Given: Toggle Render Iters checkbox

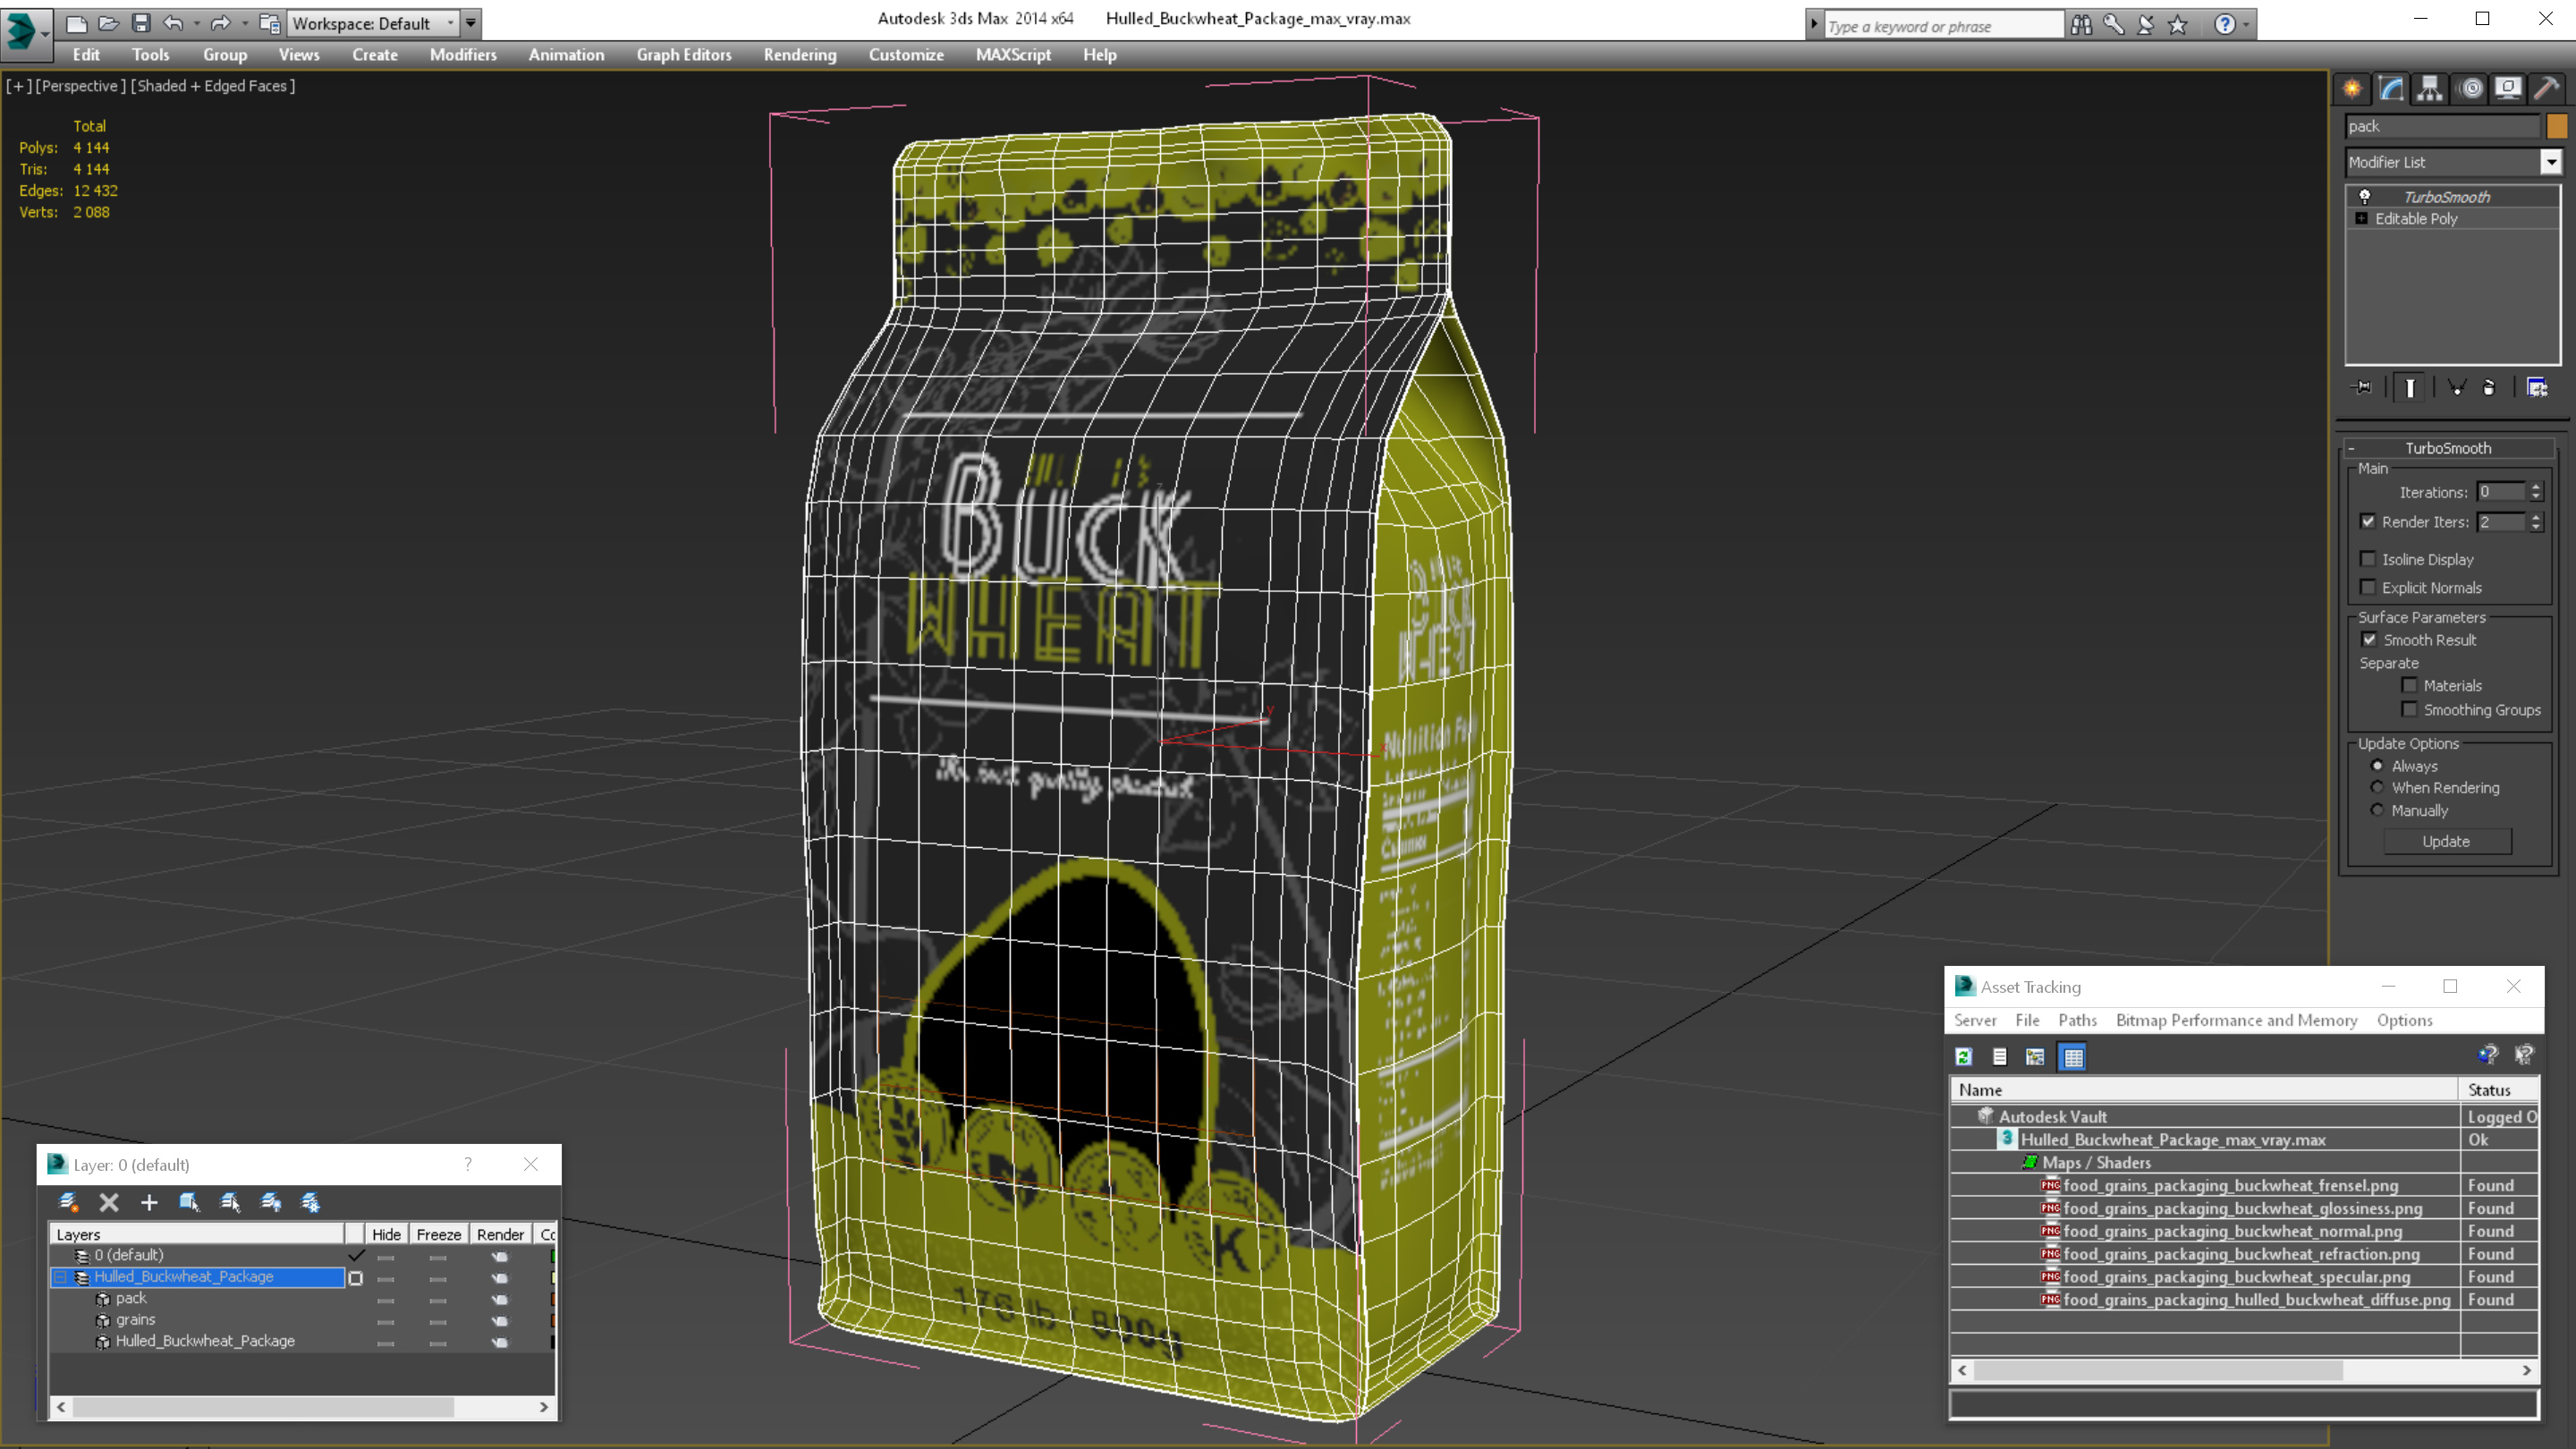Looking at the screenshot, I should tap(2368, 521).
